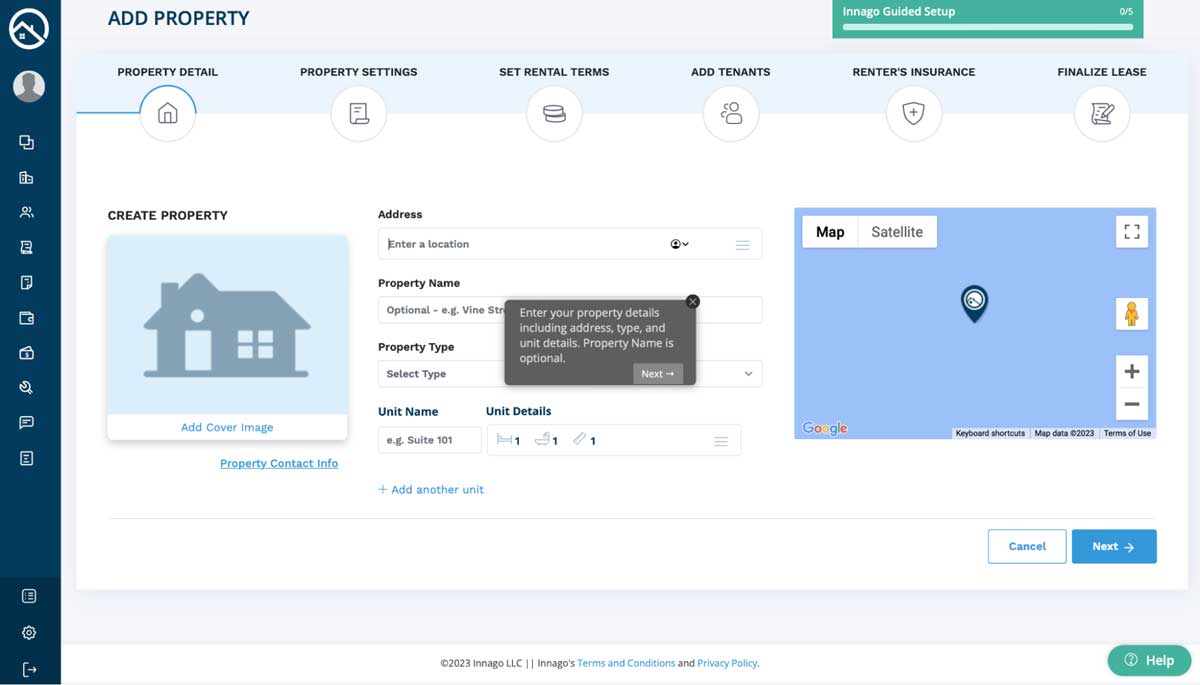This screenshot has width=1200, height=685.
Task: Open the Properties icon in the sidebar
Action: click(30, 177)
